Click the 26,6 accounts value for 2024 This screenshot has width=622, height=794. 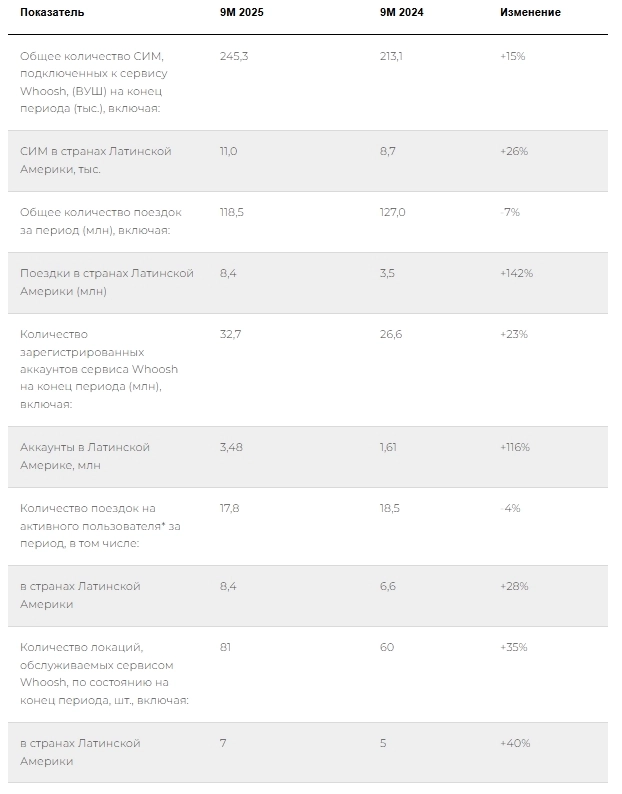click(x=390, y=334)
